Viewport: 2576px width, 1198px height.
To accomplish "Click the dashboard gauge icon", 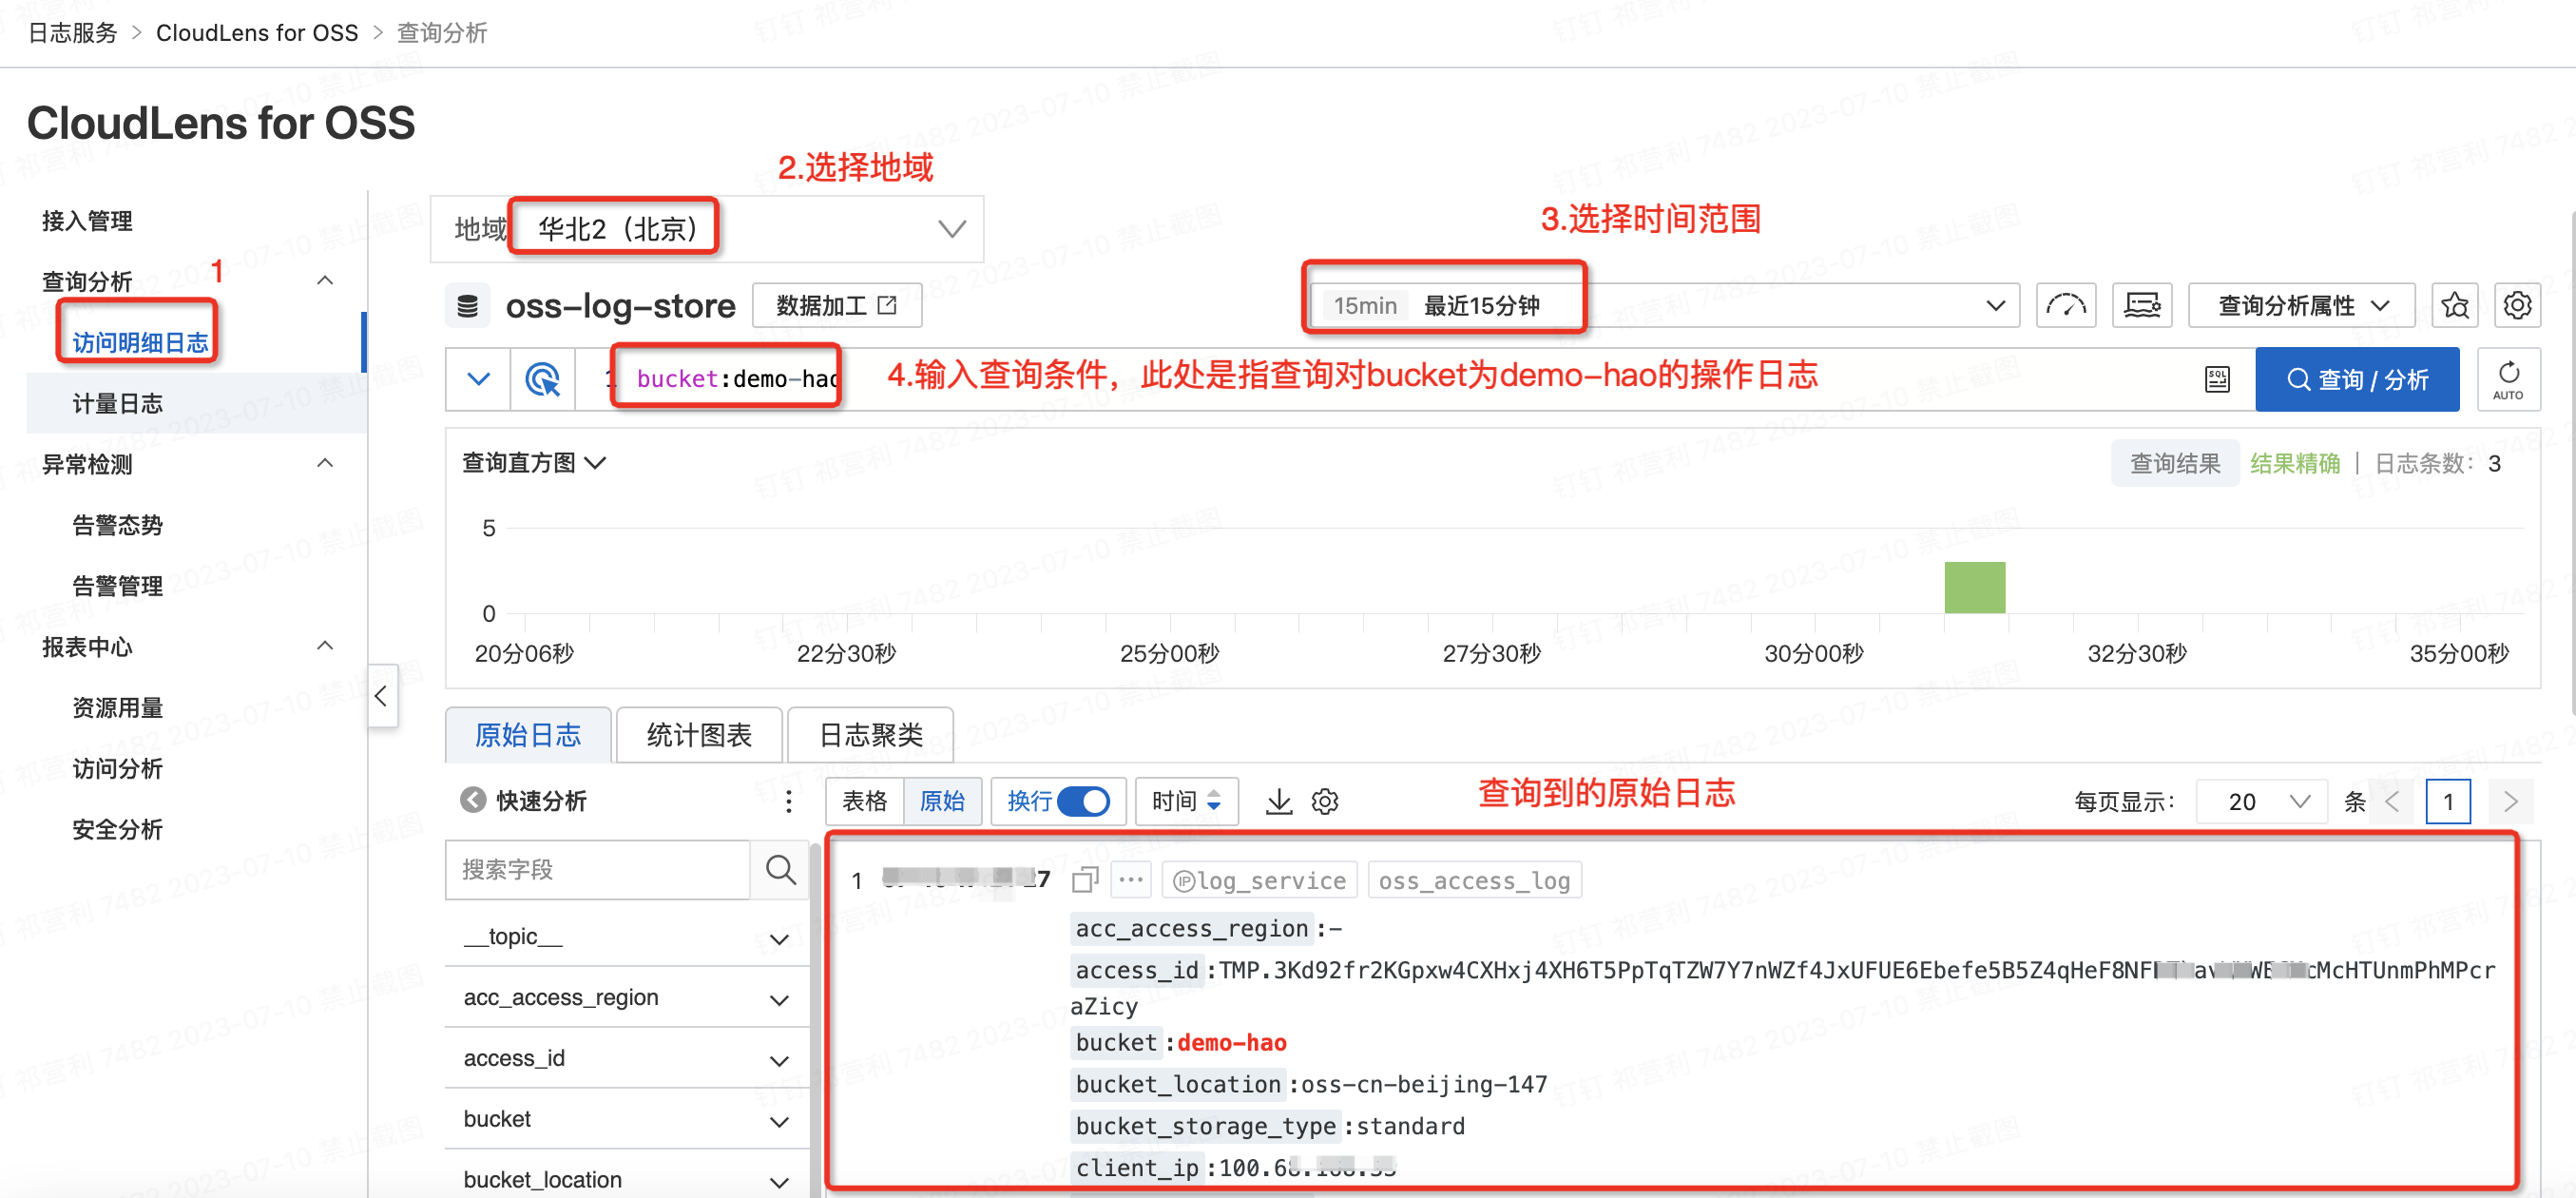I will click(x=2066, y=306).
